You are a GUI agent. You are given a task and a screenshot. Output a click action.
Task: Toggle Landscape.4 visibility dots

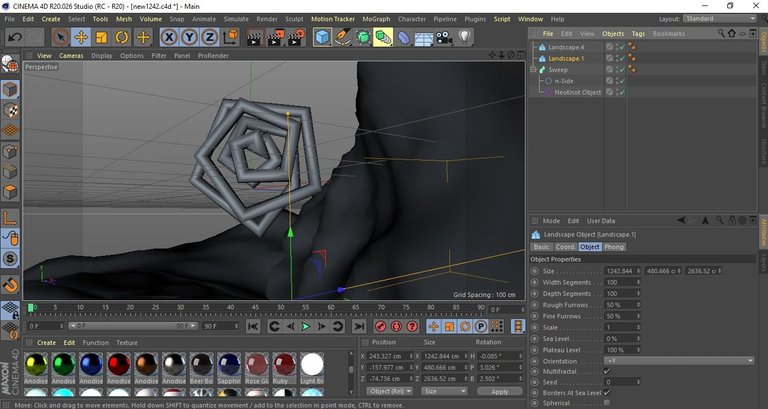pyautogui.click(x=617, y=47)
